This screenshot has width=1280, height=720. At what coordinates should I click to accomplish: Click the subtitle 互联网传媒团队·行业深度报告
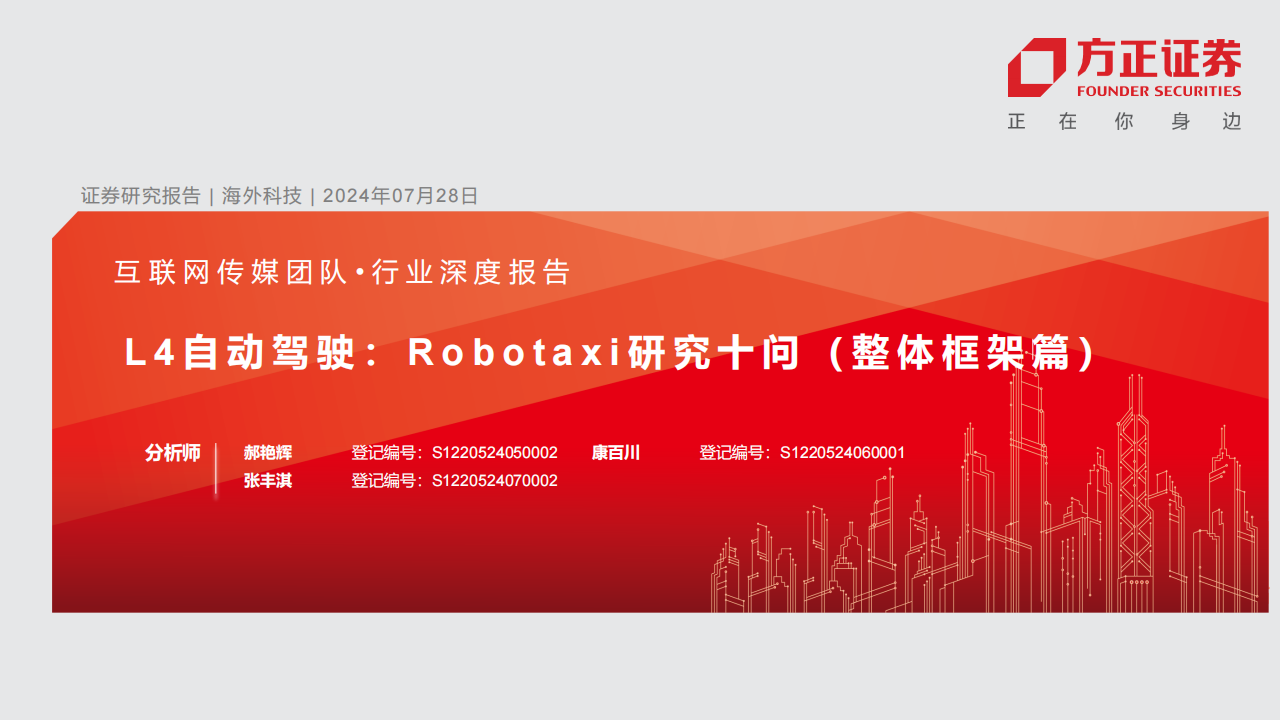342,272
